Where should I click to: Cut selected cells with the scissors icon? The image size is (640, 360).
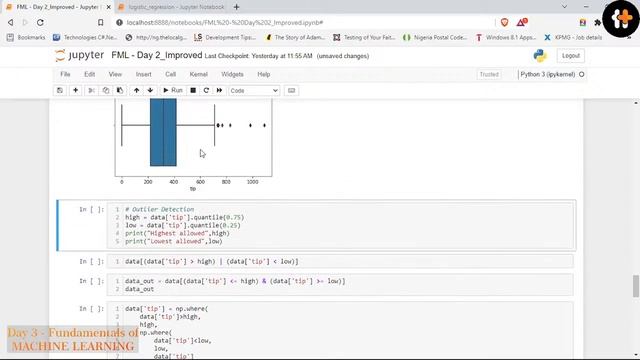[91, 90]
